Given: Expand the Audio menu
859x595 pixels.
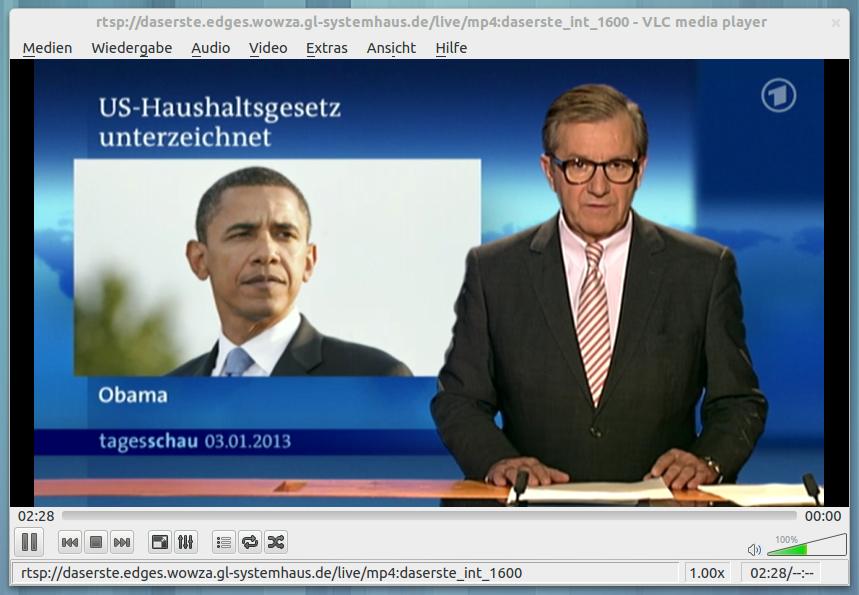Looking at the screenshot, I should pyautogui.click(x=210, y=48).
